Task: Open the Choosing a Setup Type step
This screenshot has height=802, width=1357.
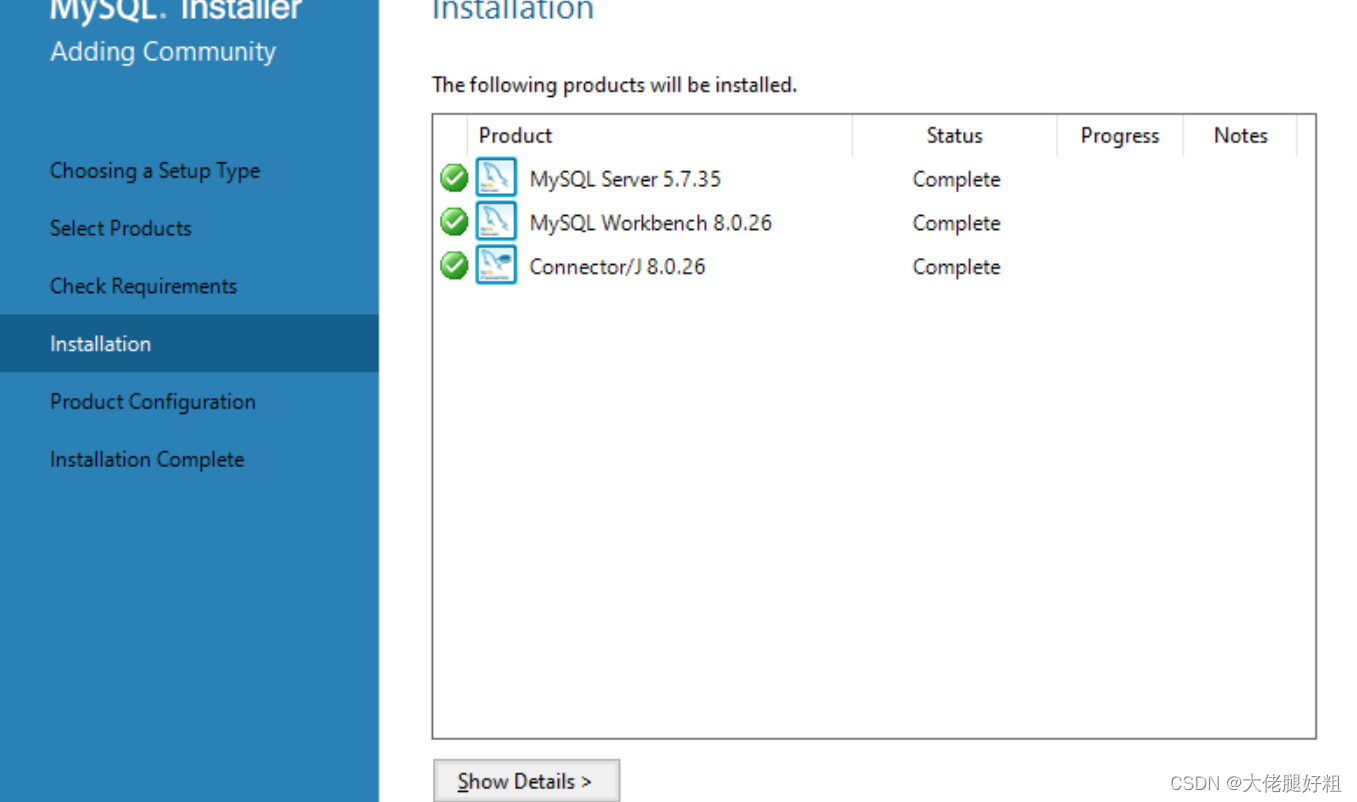Action: click(x=155, y=171)
